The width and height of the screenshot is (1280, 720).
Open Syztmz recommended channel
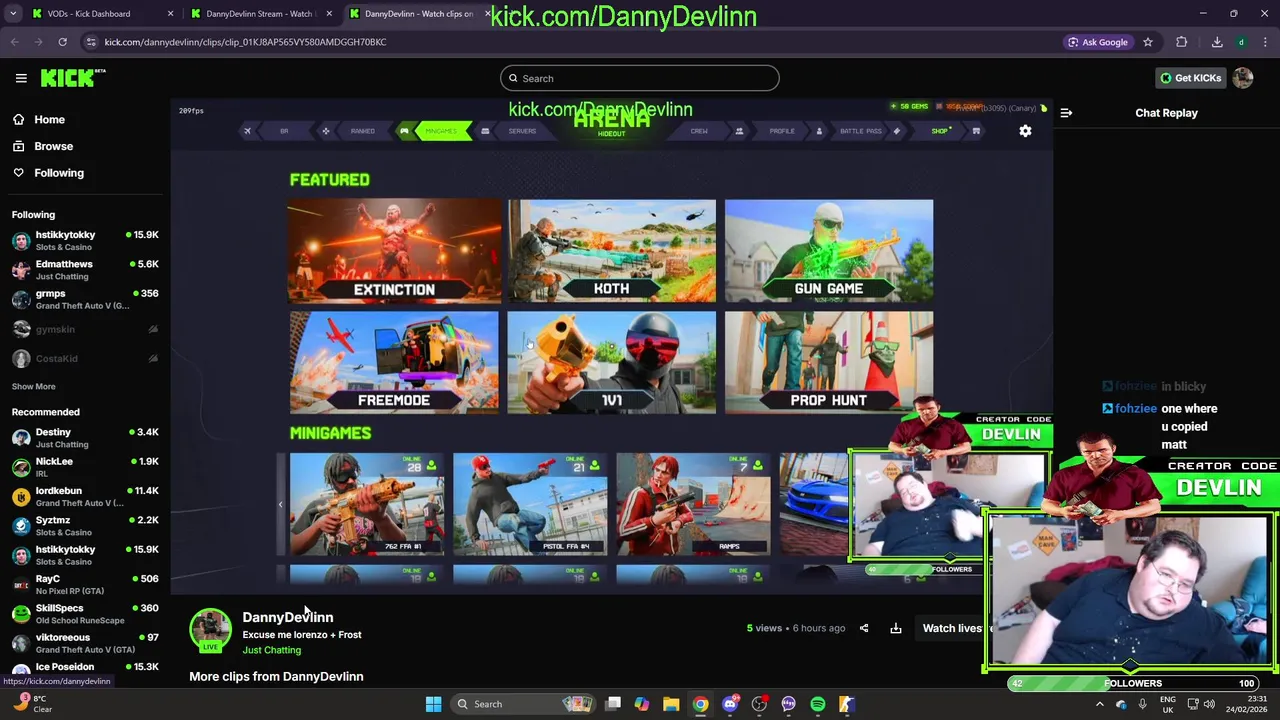tap(85, 526)
